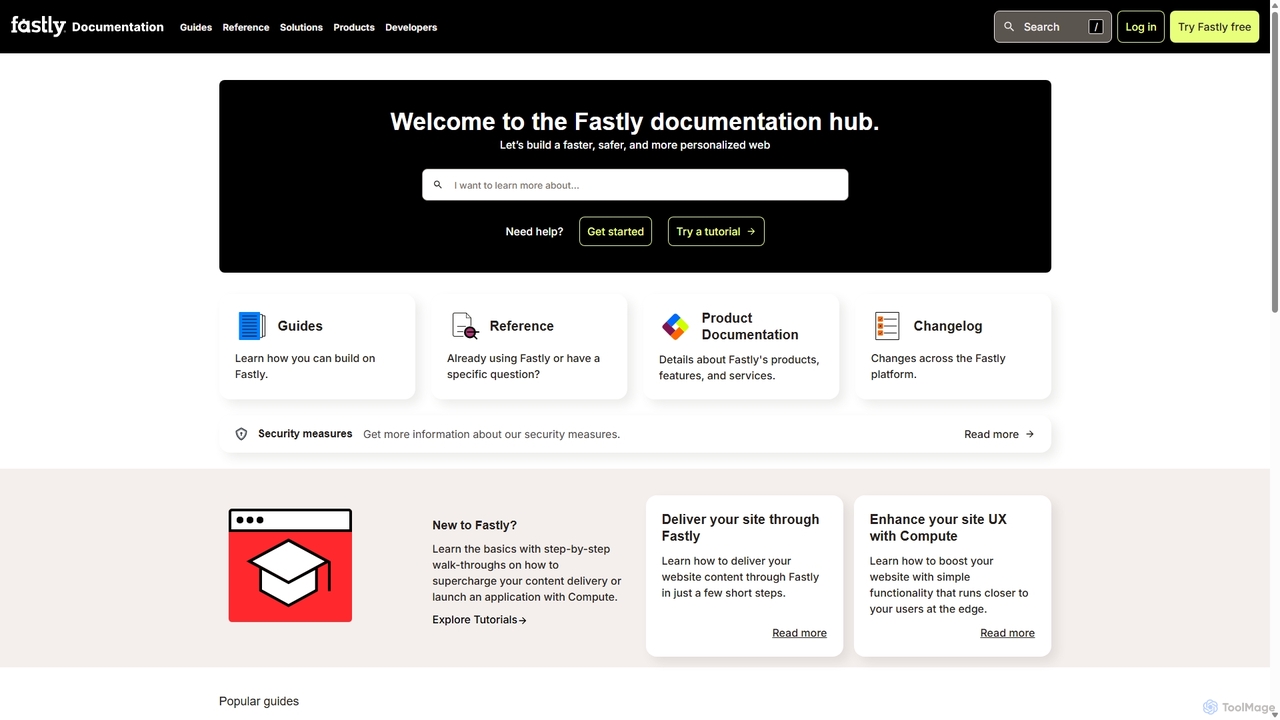Open the Changelog card title
The height and width of the screenshot is (720, 1280).
(948, 326)
